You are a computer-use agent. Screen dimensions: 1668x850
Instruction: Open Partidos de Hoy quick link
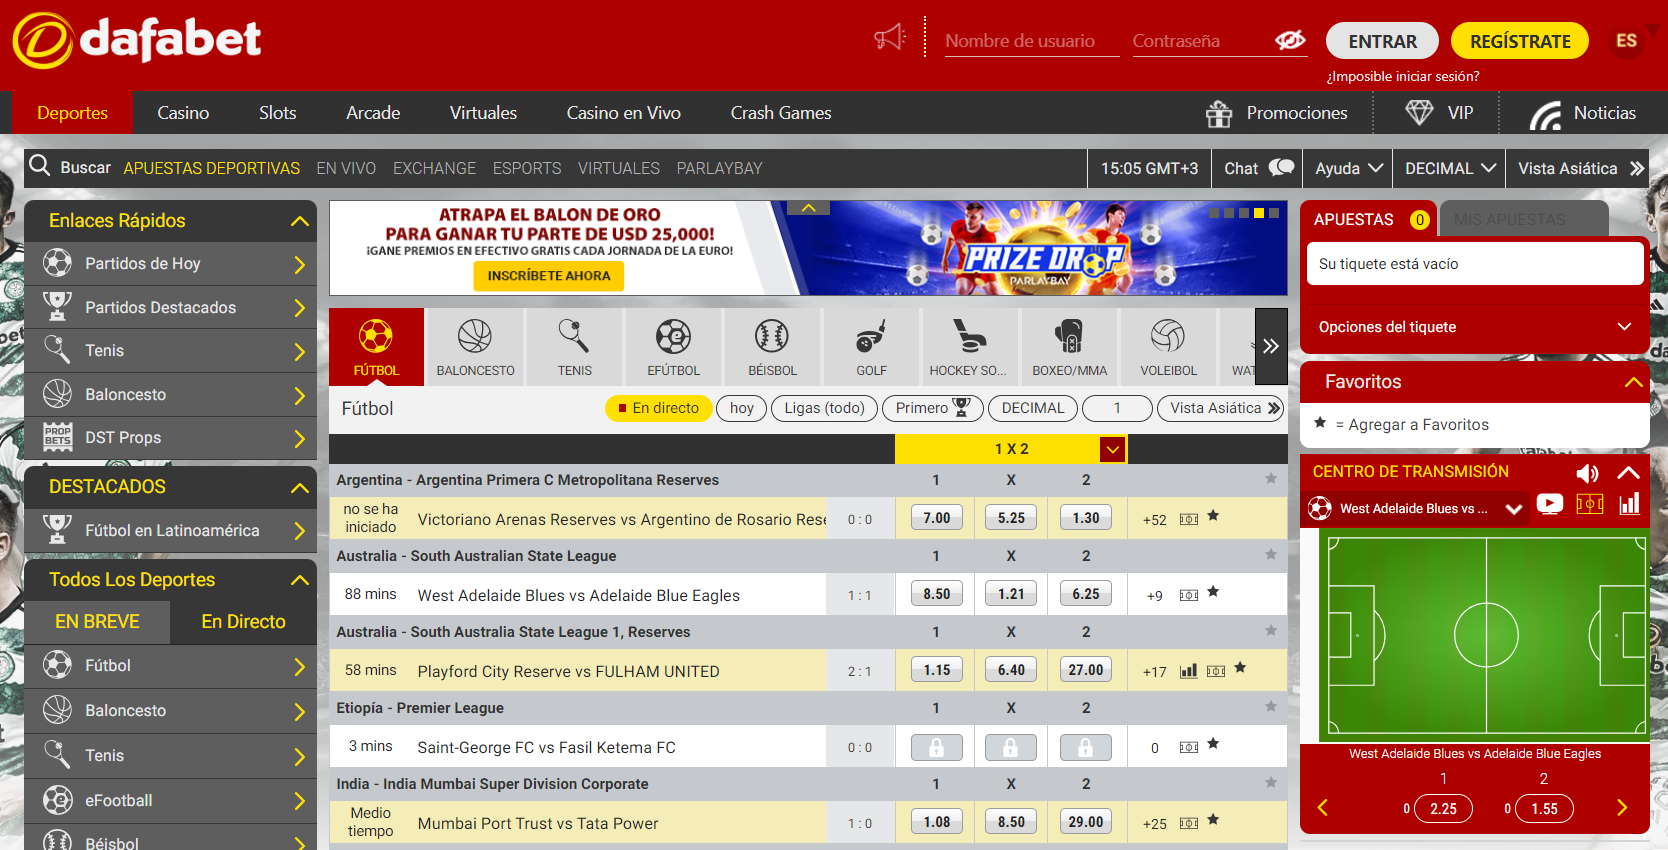[170, 264]
